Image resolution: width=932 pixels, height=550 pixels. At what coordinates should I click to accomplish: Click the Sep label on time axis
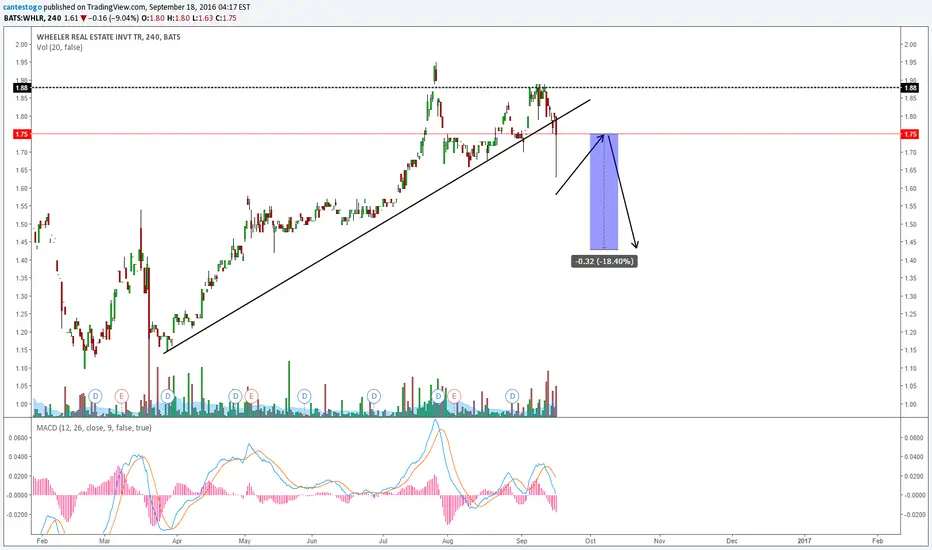click(x=521, y=541)
